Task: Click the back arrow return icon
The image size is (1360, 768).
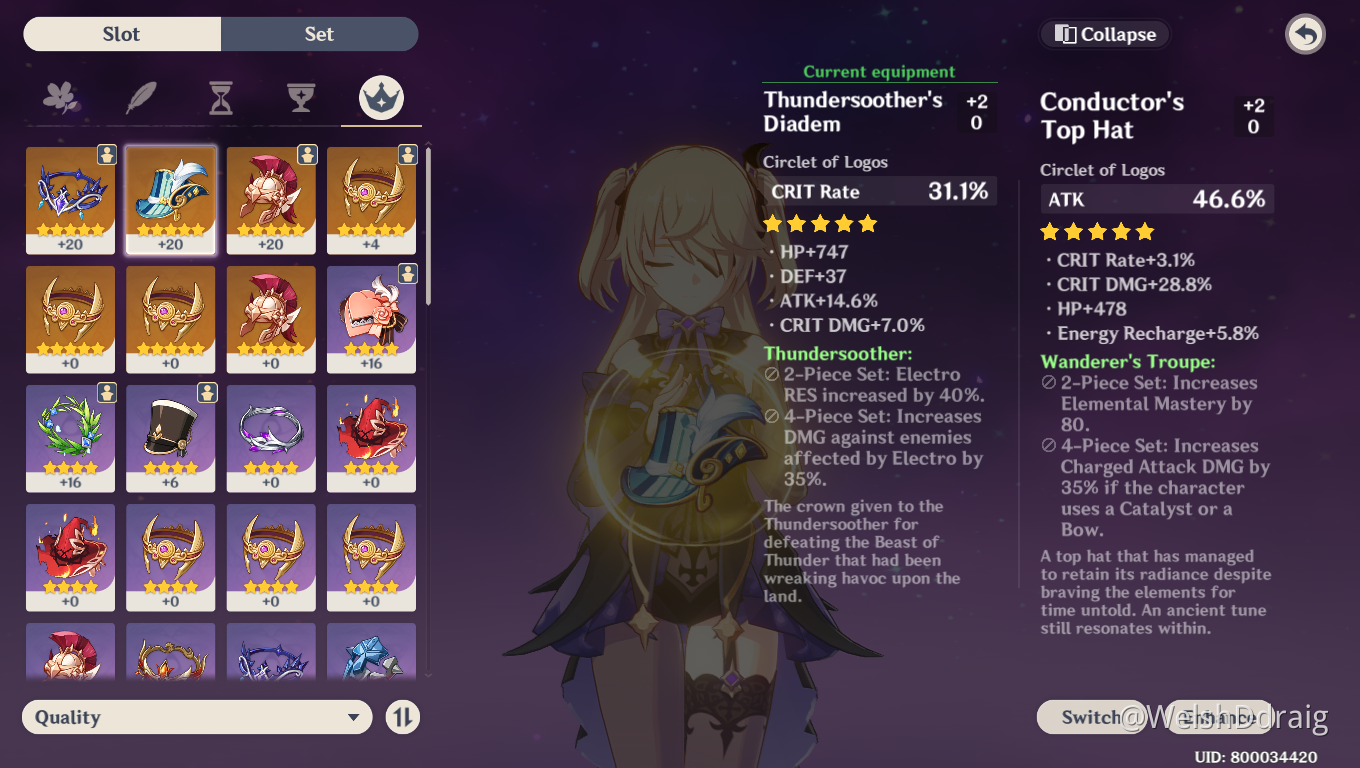Action: point(1305,34)
